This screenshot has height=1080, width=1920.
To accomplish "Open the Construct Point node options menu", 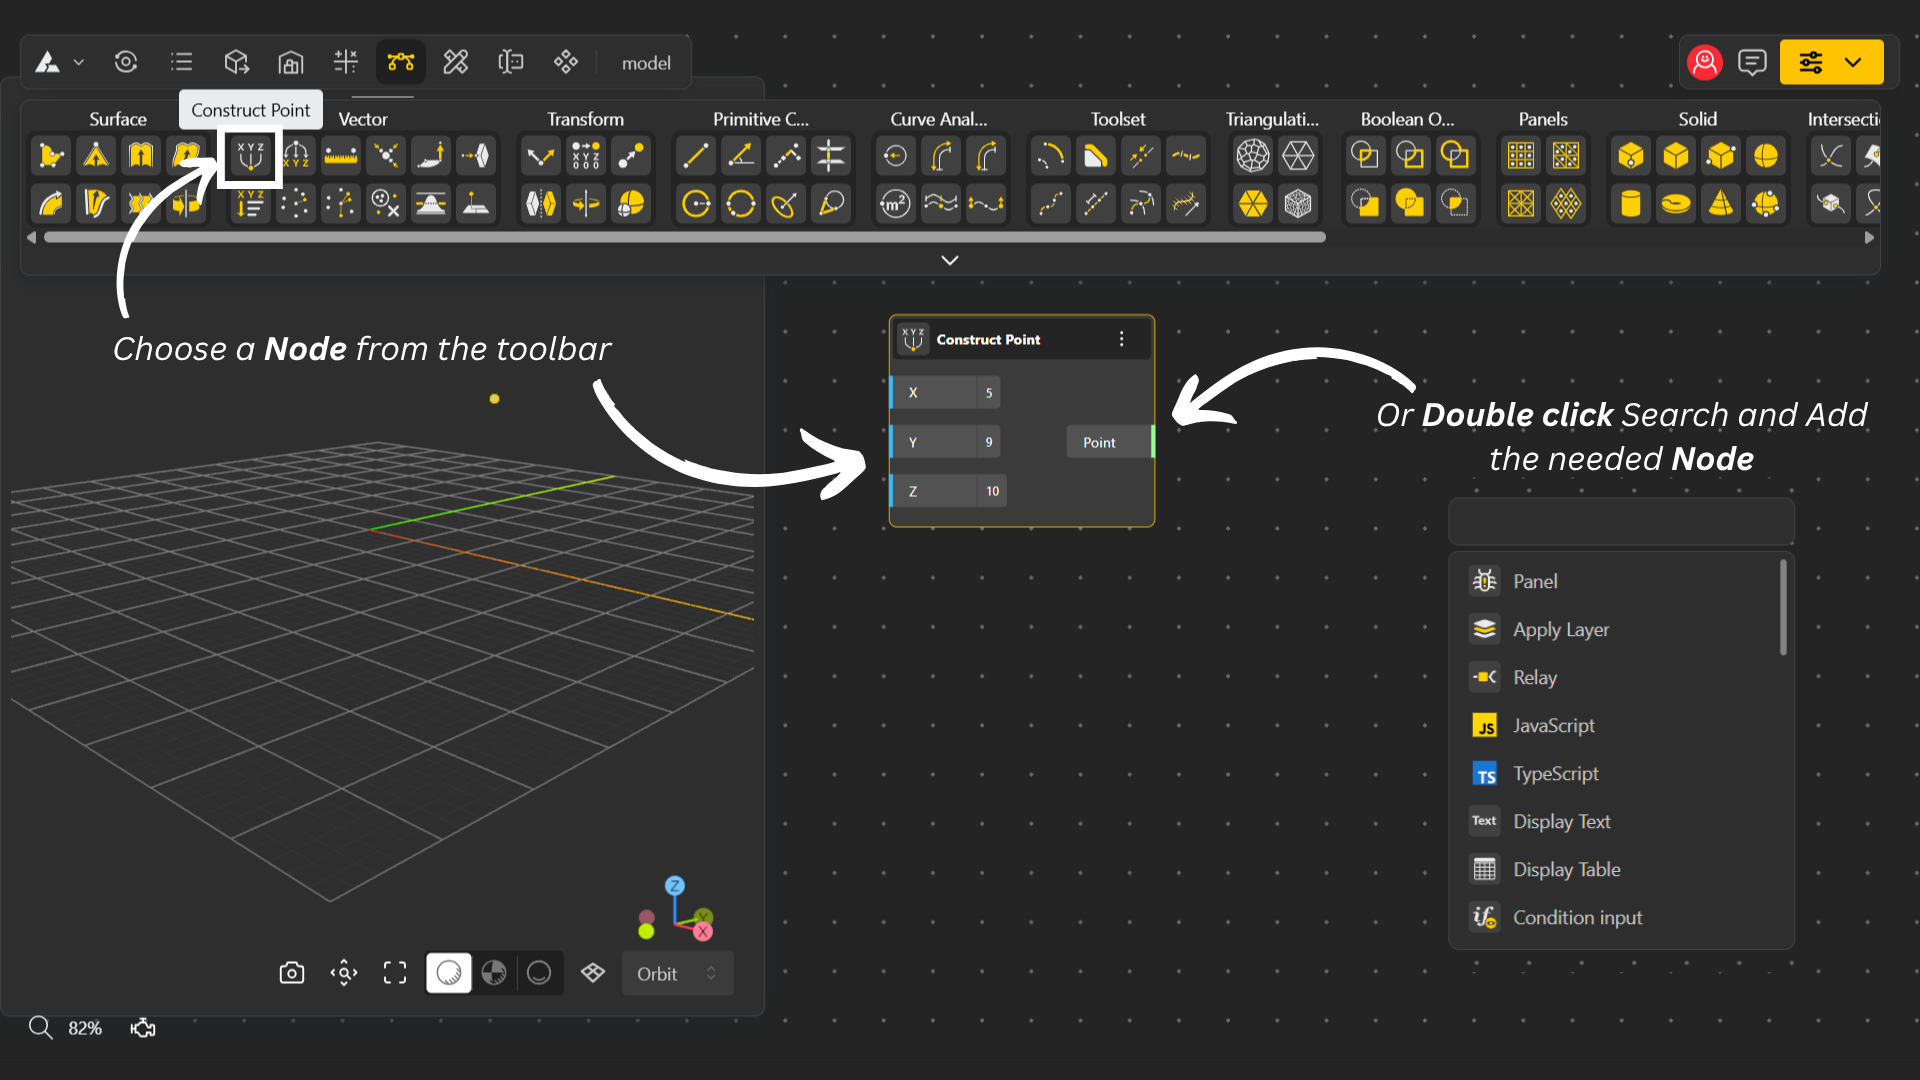I will (x=1121, y=339).
